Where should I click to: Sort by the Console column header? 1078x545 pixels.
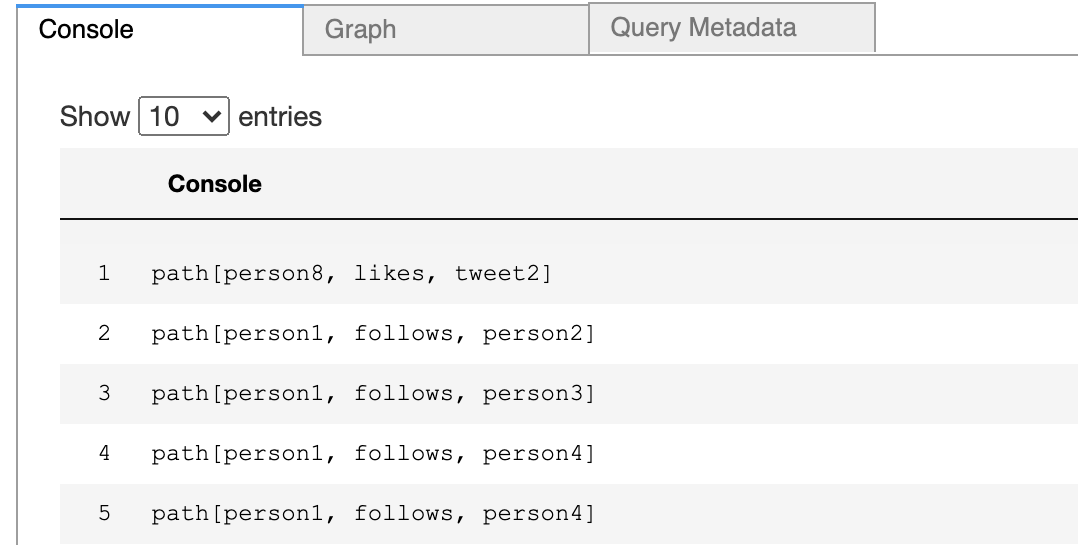[x=214, y=183]
